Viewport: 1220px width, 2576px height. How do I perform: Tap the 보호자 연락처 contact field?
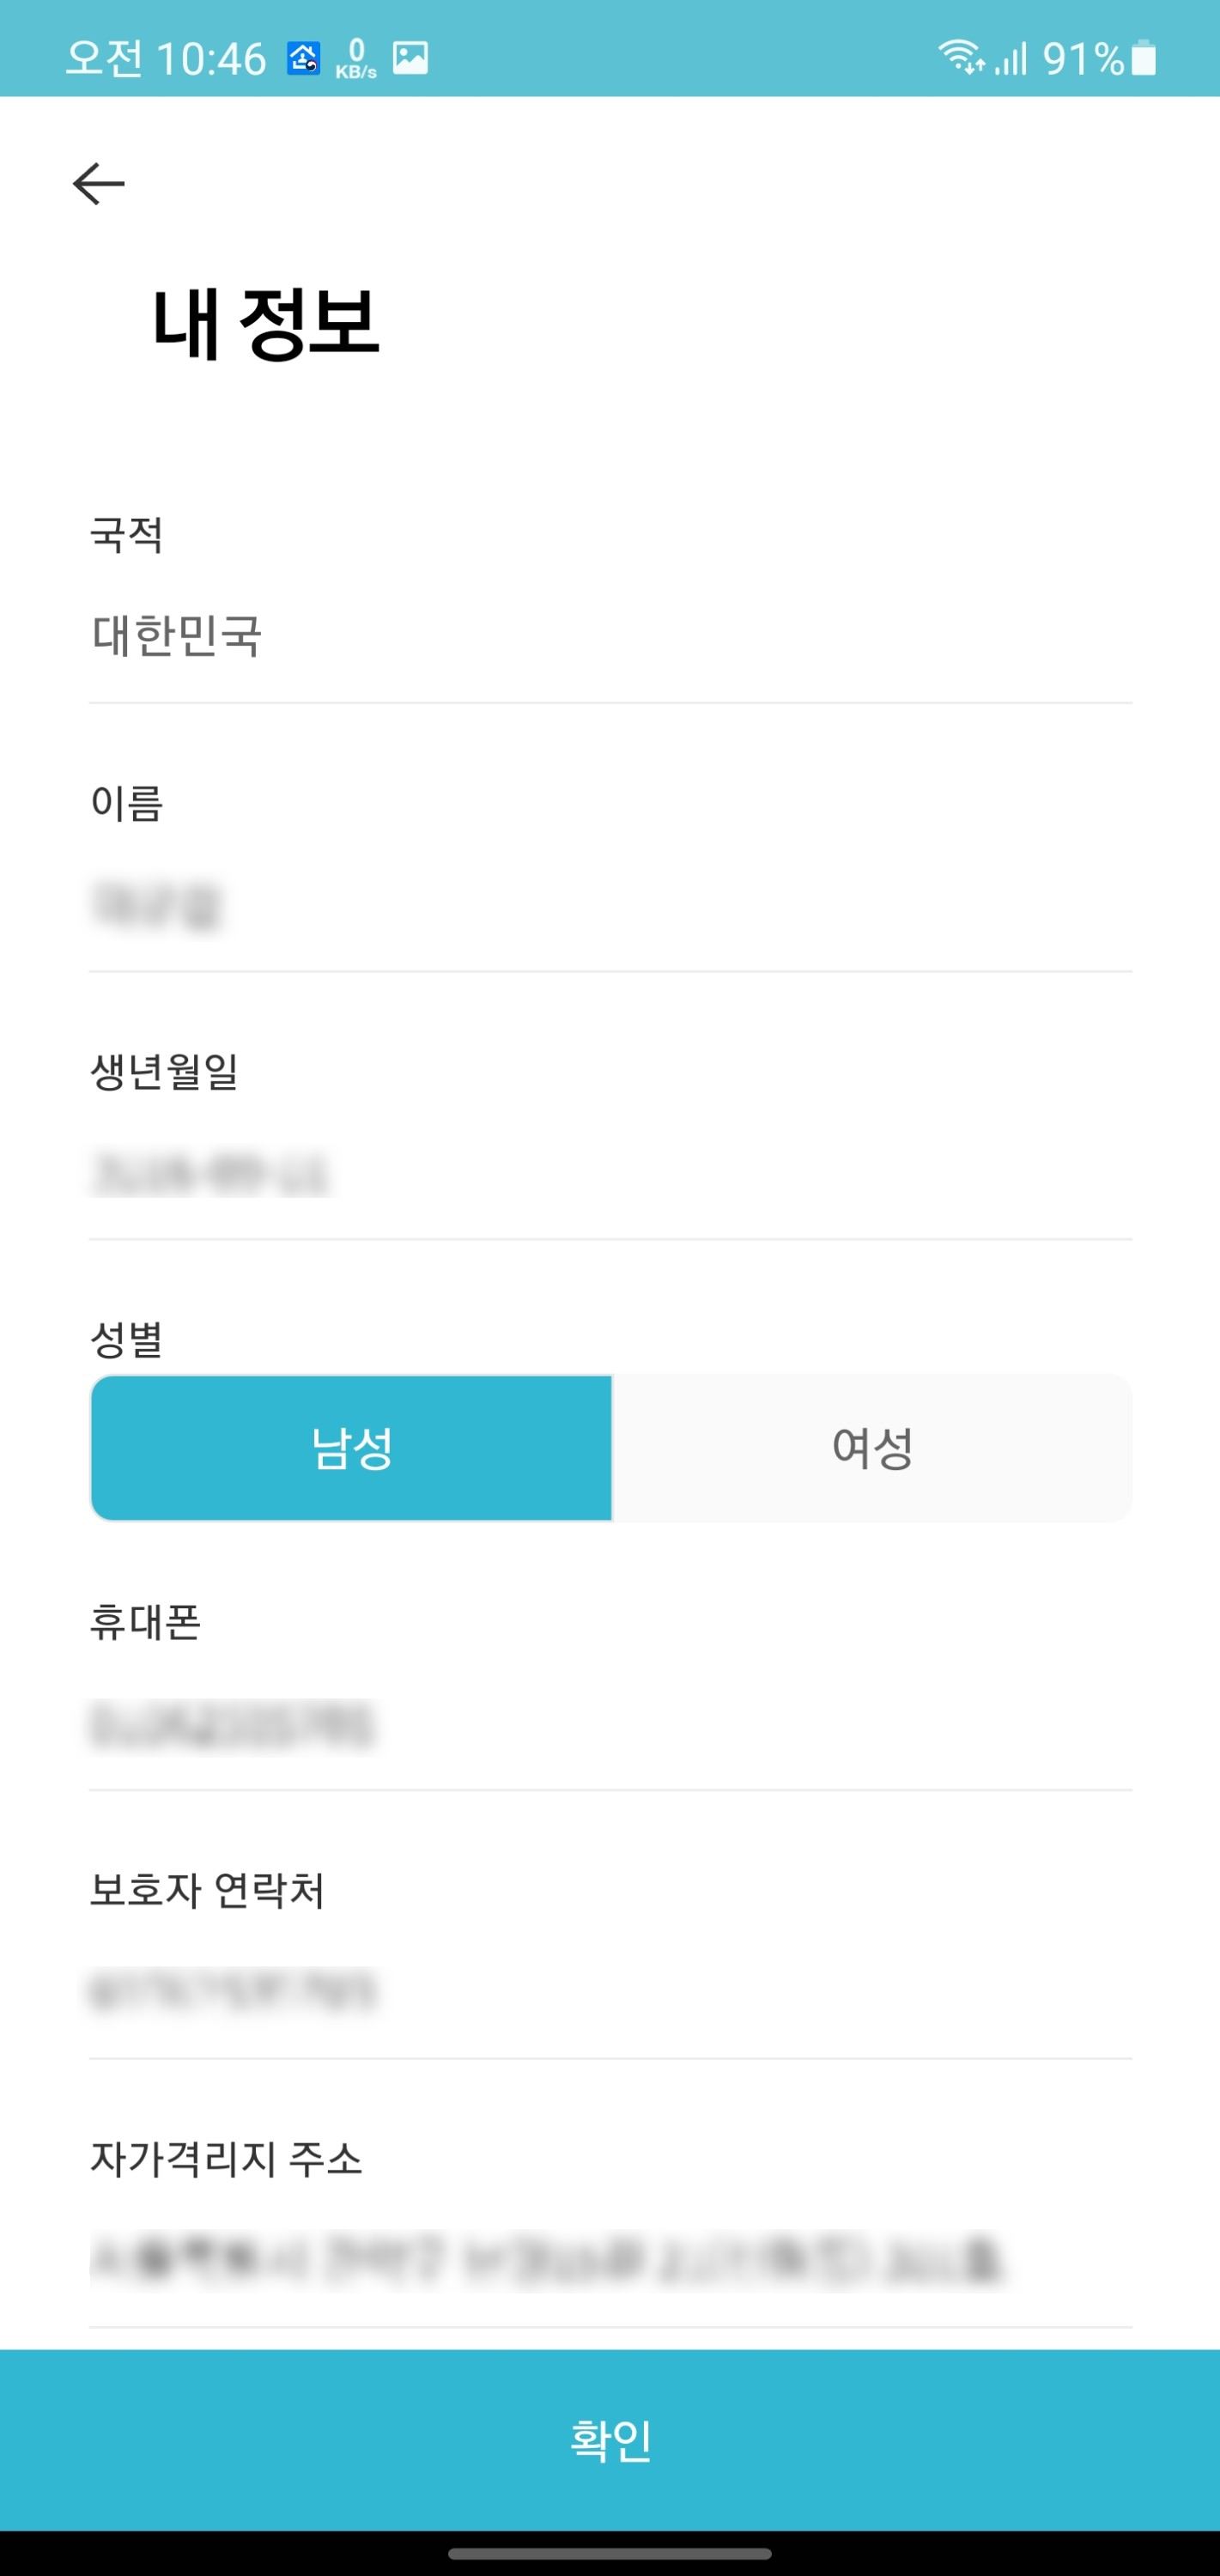610,1992
